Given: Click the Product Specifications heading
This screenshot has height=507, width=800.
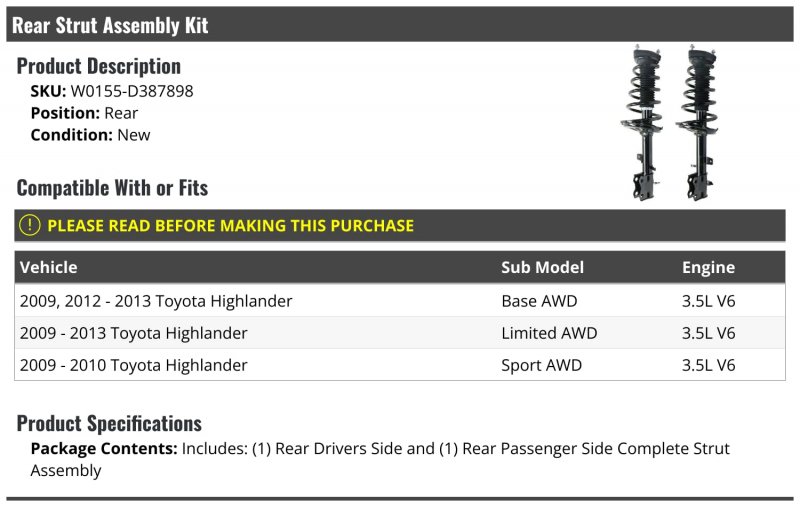Looking at the screenshot, I should [109, 423].
